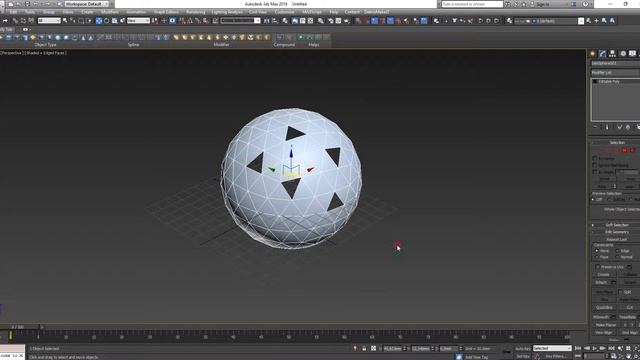Open the layer dropdown showing 0 (default)

pos(549,21)
